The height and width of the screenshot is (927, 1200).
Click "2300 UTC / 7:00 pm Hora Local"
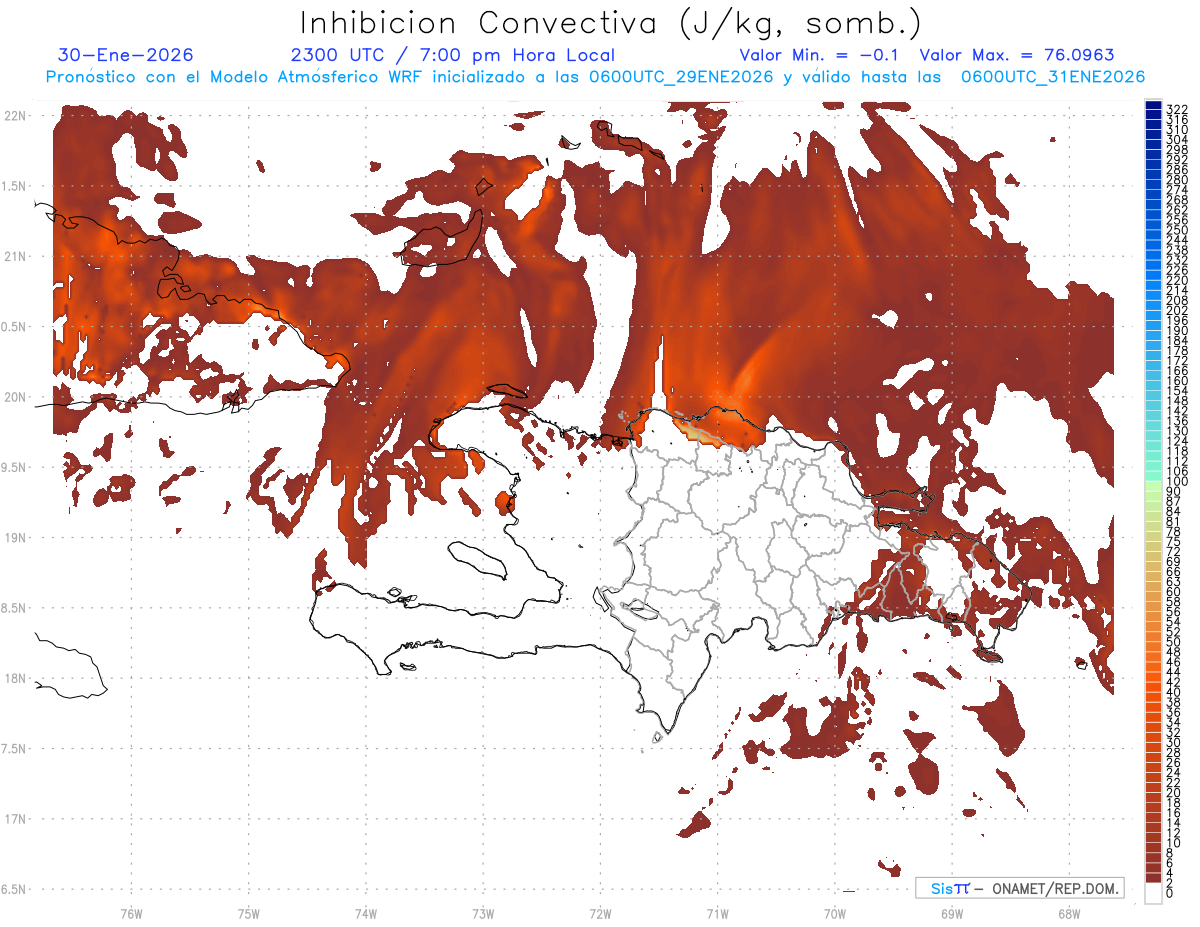pyautogui.click(x=452, y=55)
